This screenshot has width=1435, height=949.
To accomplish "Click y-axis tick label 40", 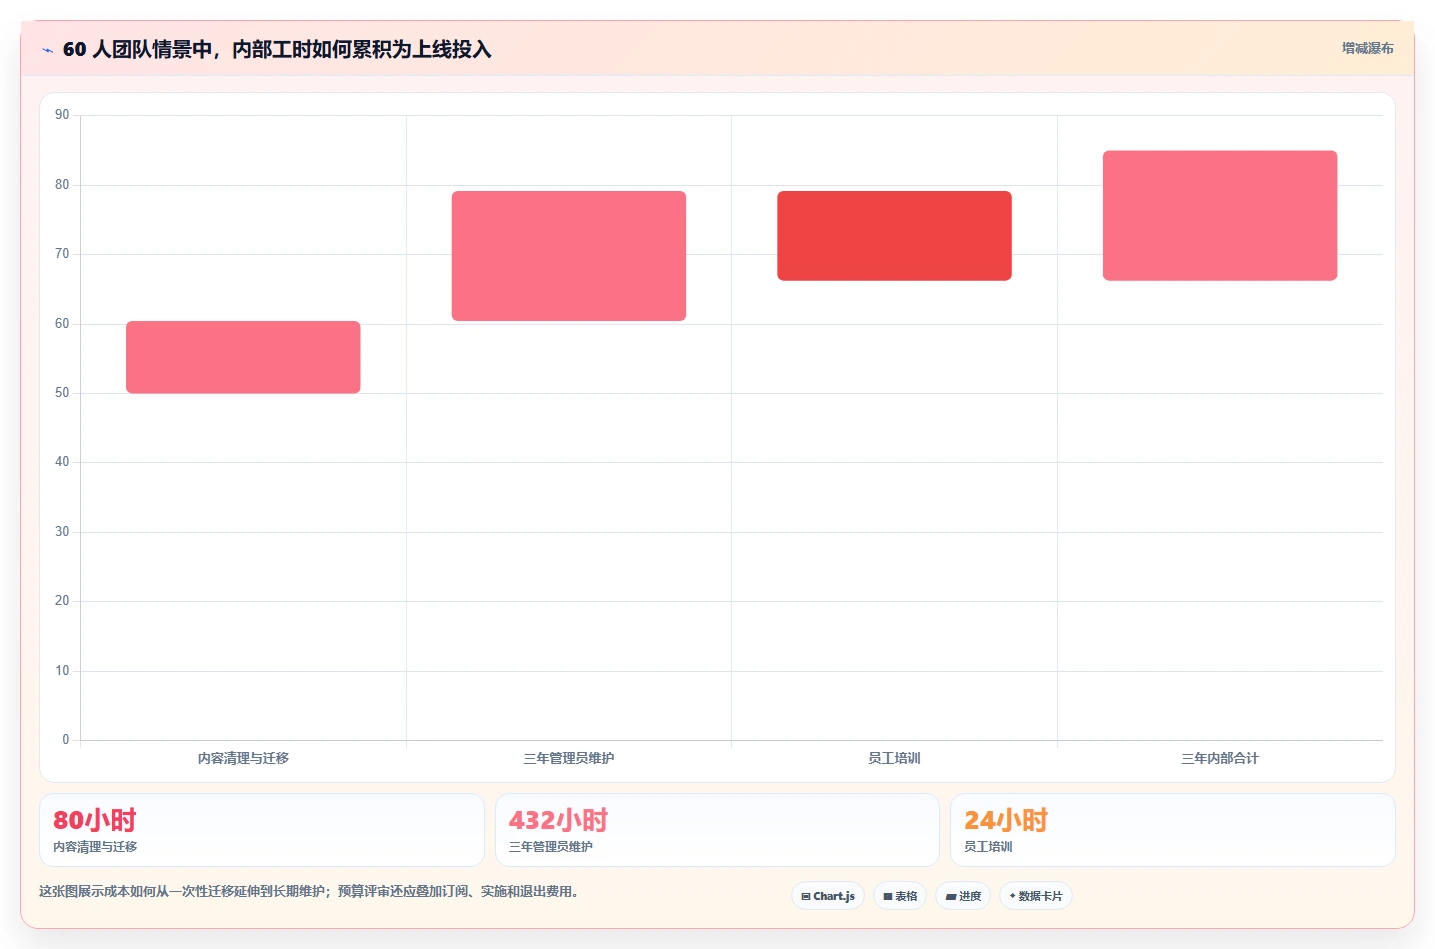I will 62,462.
